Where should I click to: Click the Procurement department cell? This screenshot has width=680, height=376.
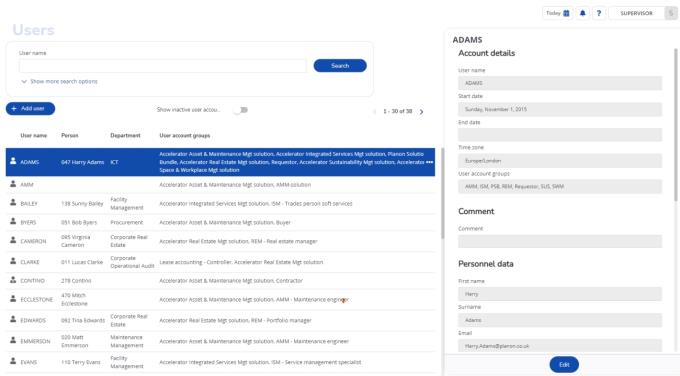coord(127,222)
